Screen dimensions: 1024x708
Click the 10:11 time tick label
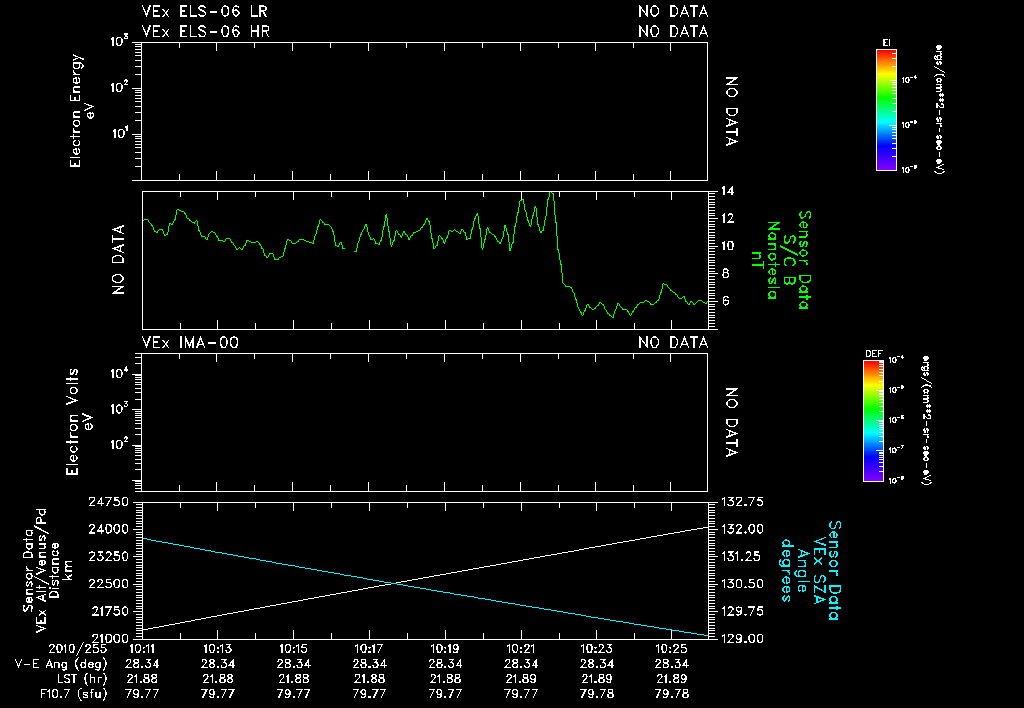pyautogui.click(x=142, y=649)
